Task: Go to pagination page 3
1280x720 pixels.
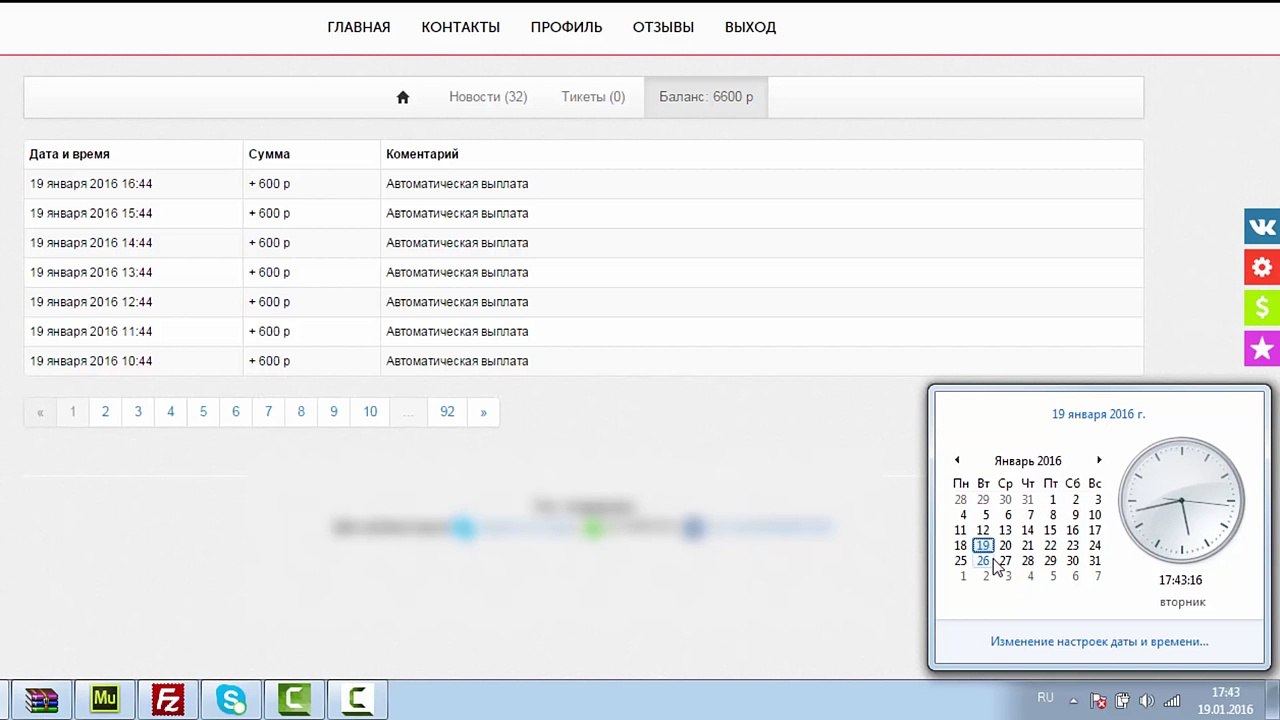Action: point(138,412)
